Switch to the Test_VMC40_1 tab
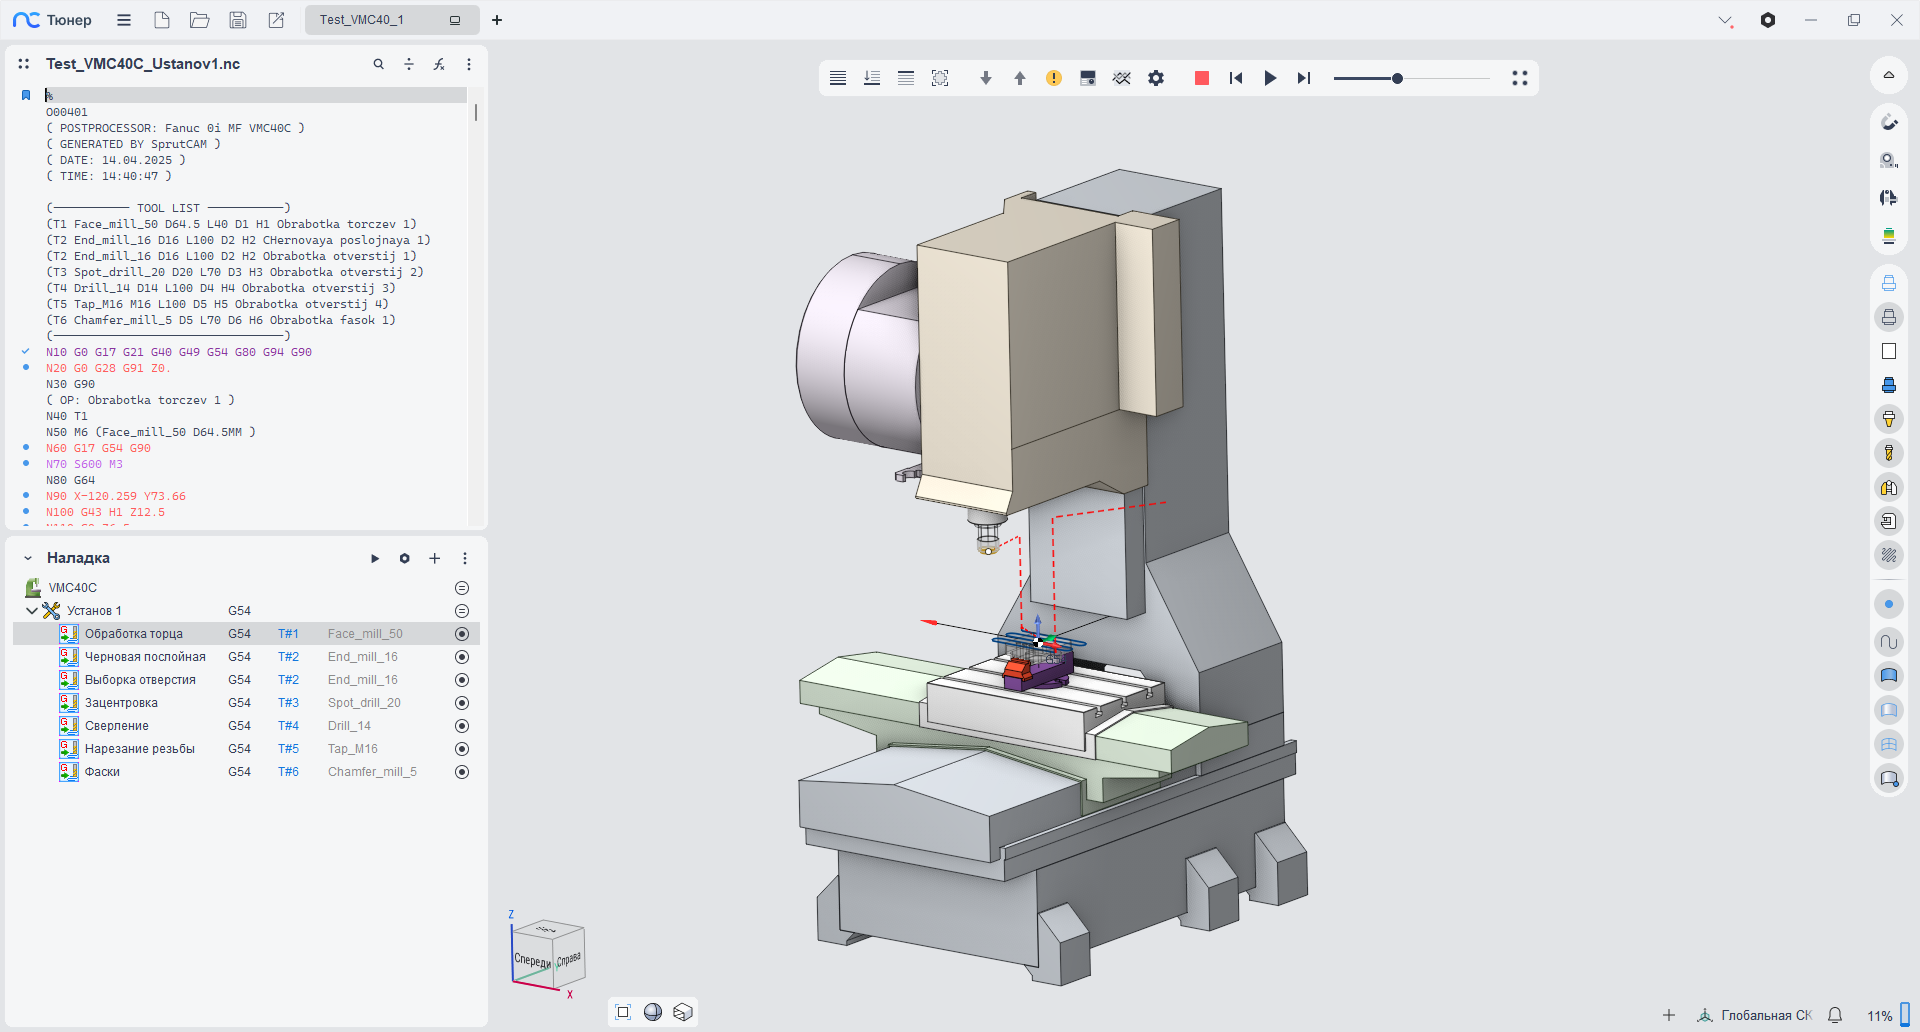This screenshot has width=1920, height=1032. (362, 20)
